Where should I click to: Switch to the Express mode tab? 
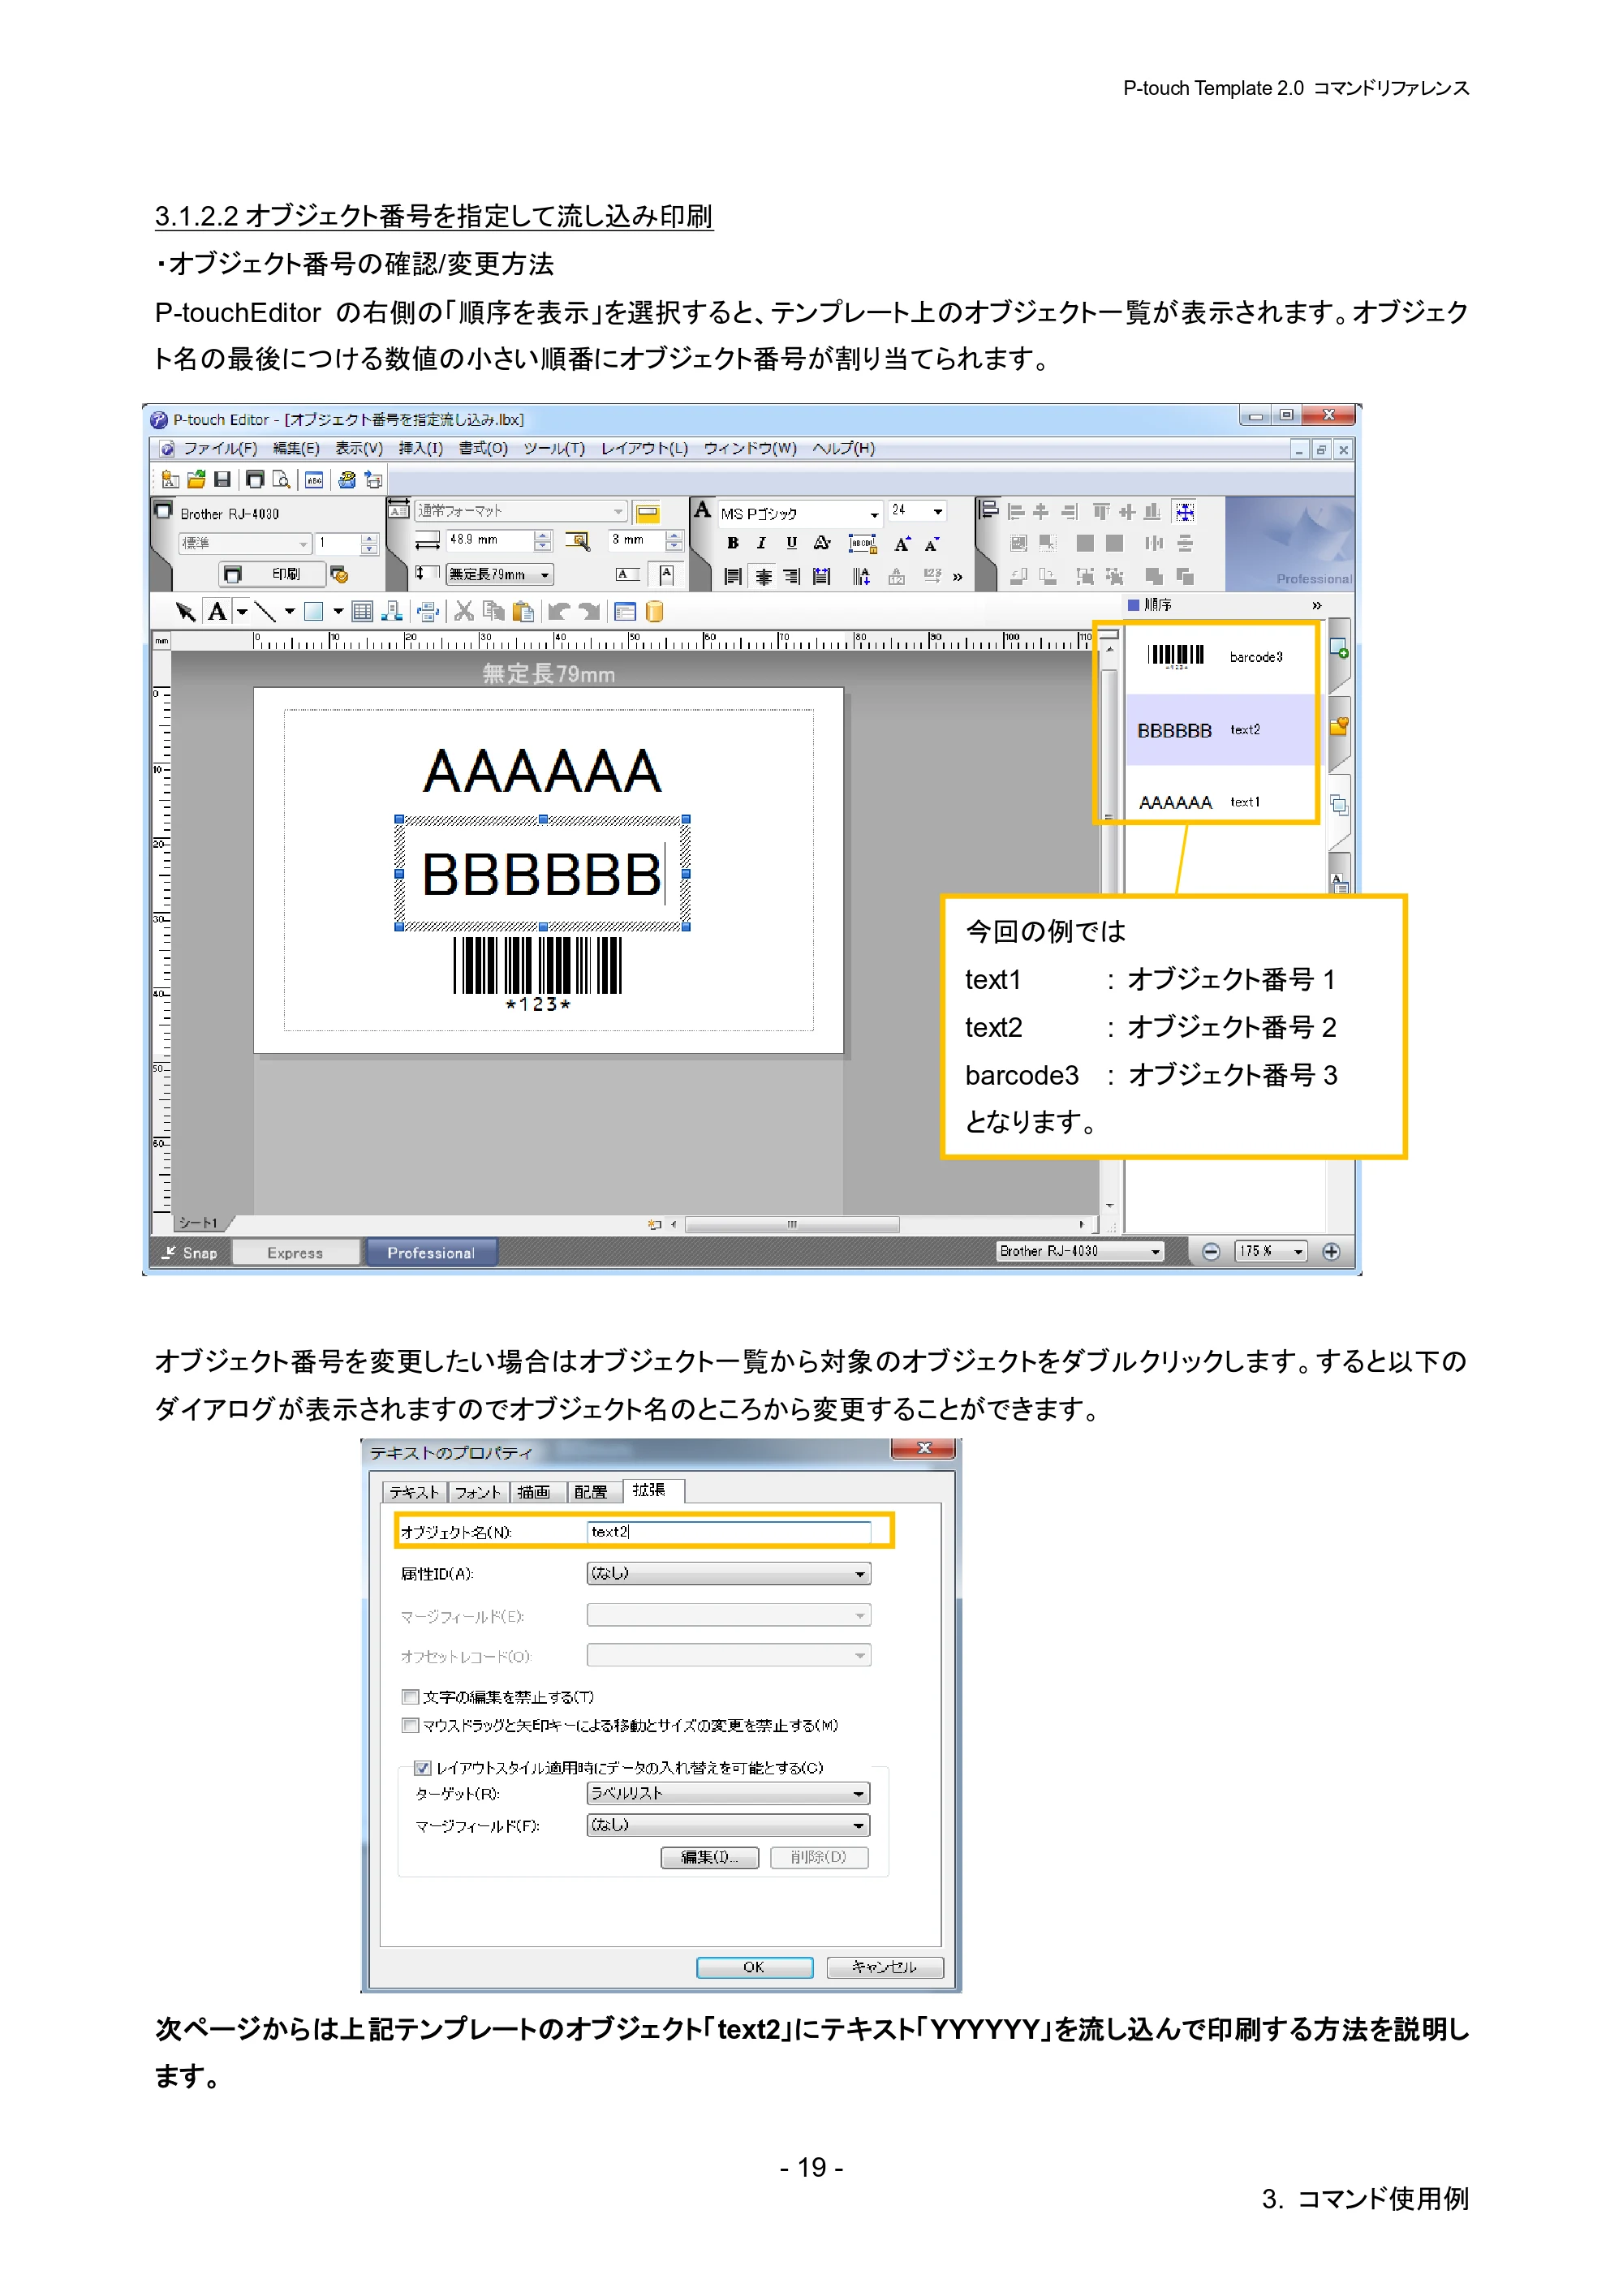(295, 1253)
